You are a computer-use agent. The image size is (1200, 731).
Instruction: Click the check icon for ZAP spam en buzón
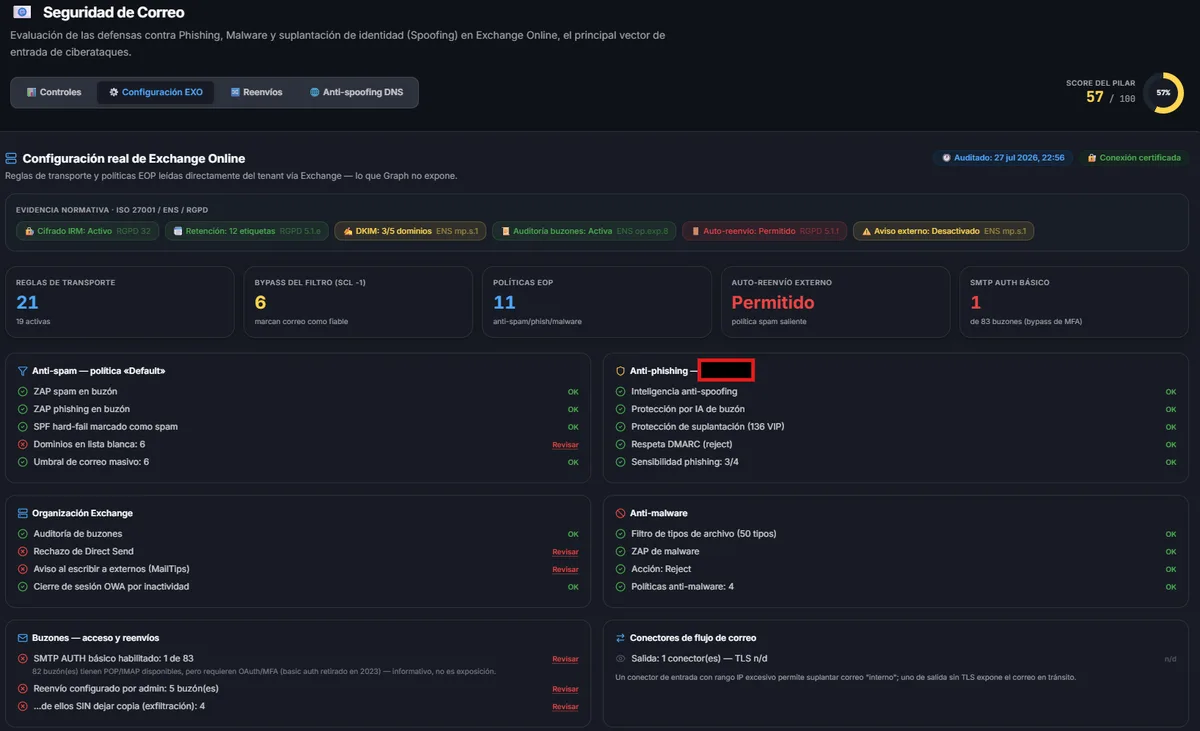[23, 392]
